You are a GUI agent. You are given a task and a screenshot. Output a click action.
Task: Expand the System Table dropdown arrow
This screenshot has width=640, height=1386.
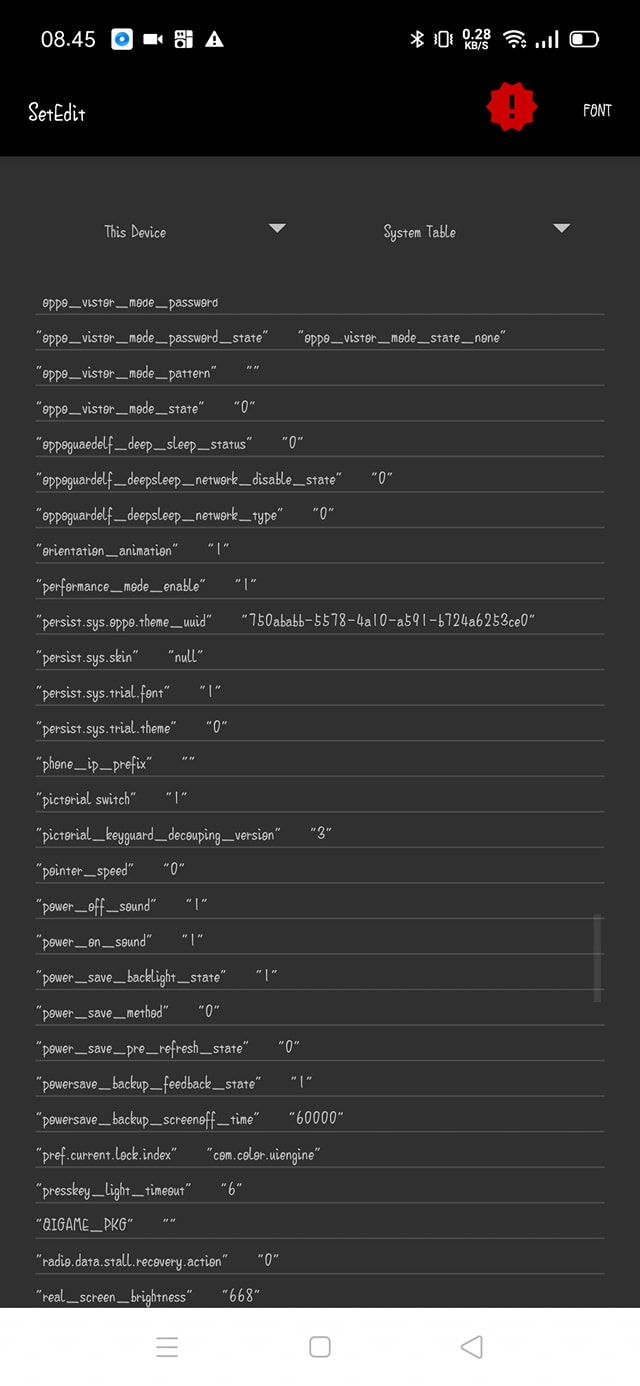562,229
